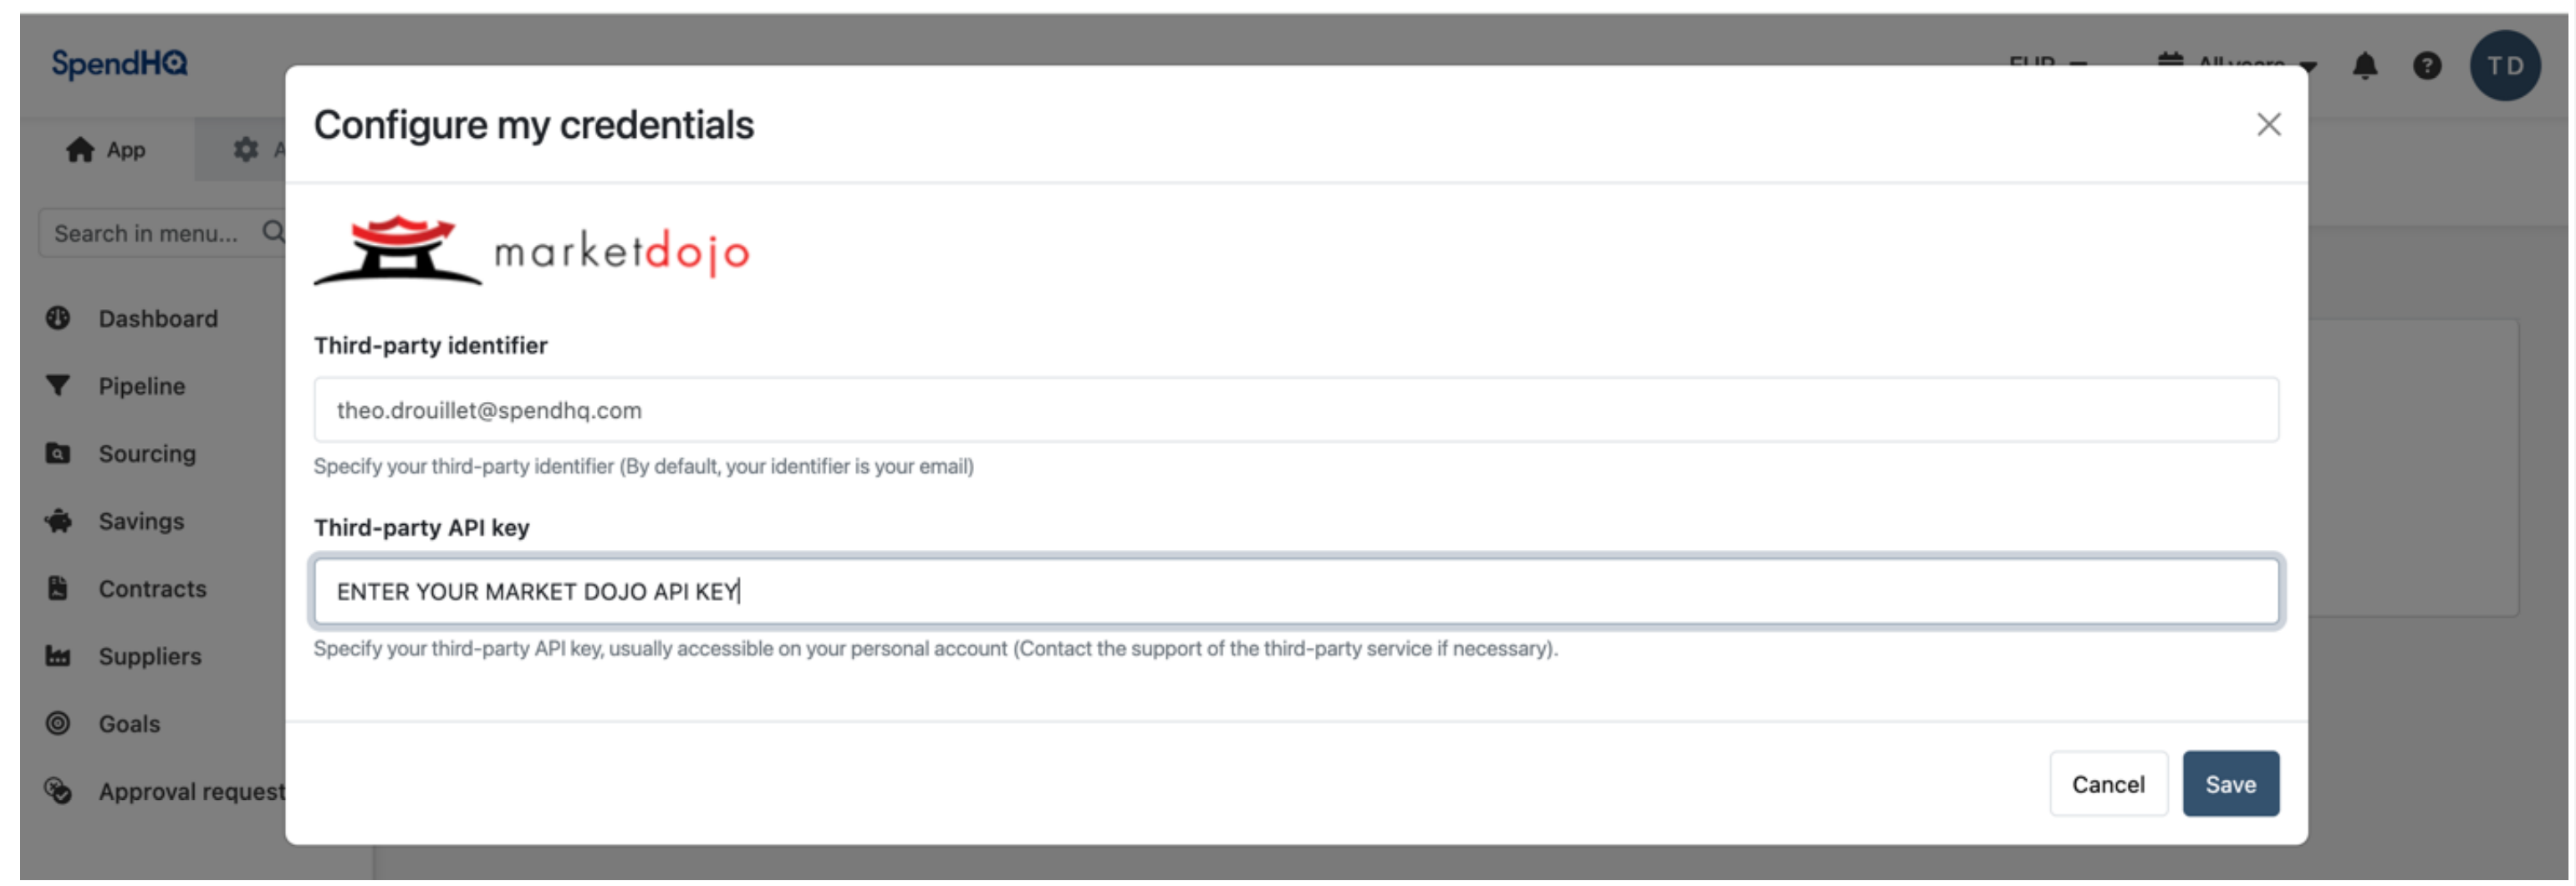
Task: Open the help question mark icon
Action: (x=2427, y=66)
